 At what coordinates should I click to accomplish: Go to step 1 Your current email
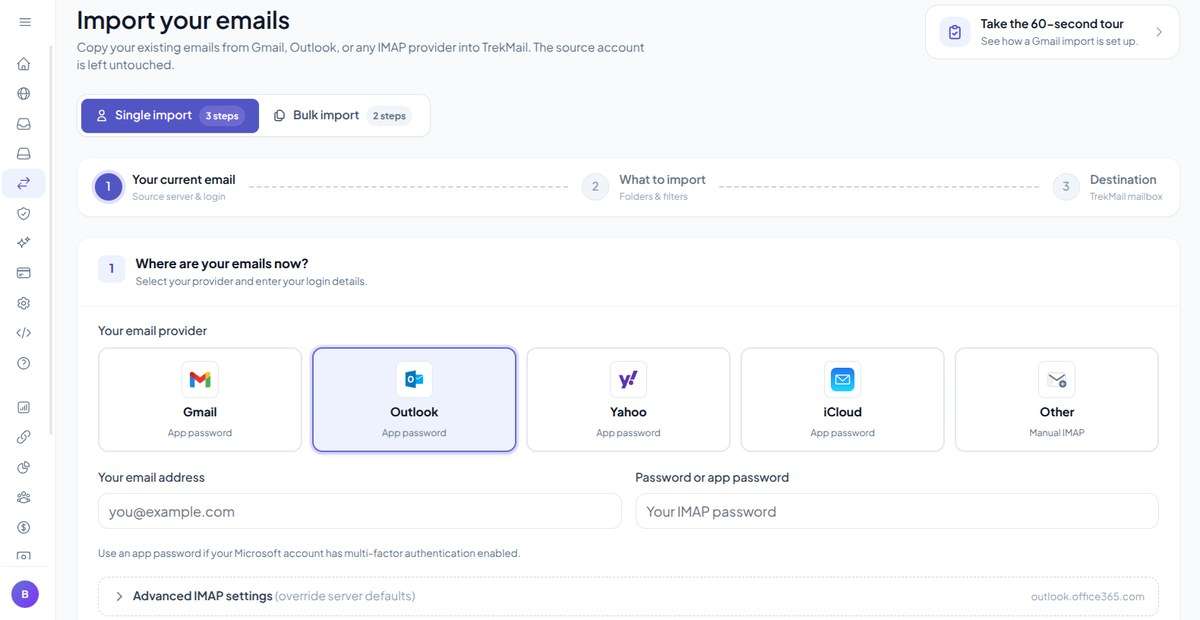point(165,187)
